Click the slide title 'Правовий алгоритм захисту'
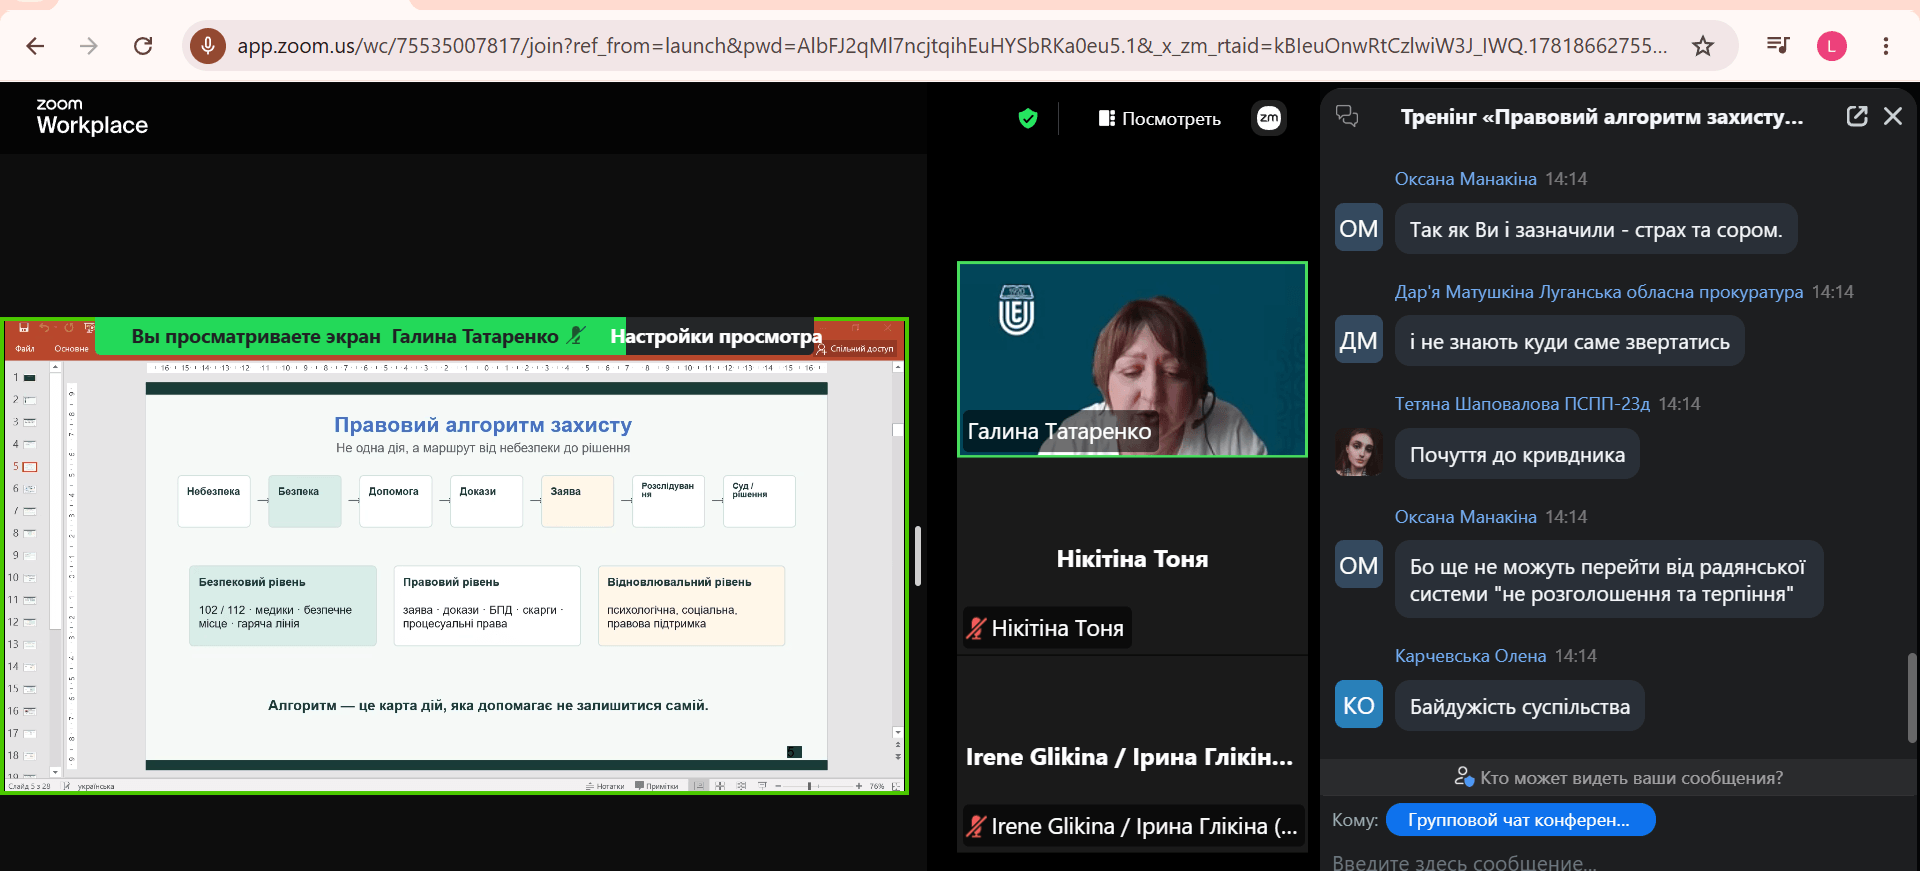1920x871 pixels. (483, 425)
